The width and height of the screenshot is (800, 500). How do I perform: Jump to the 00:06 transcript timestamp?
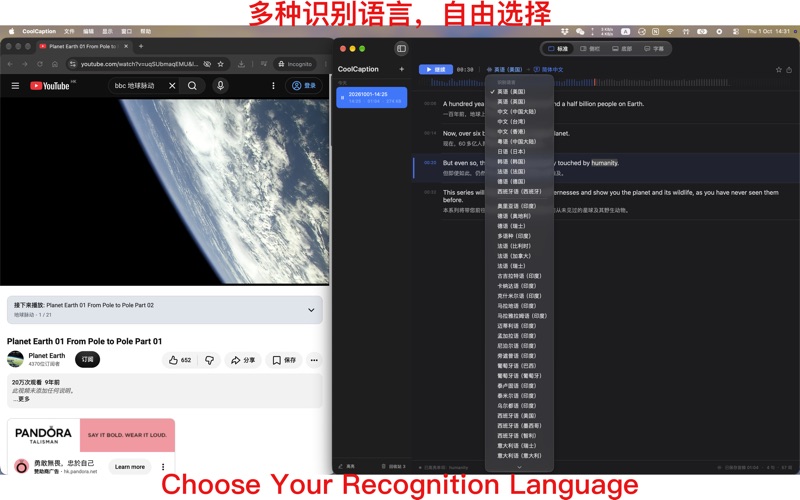pos(430,104)
